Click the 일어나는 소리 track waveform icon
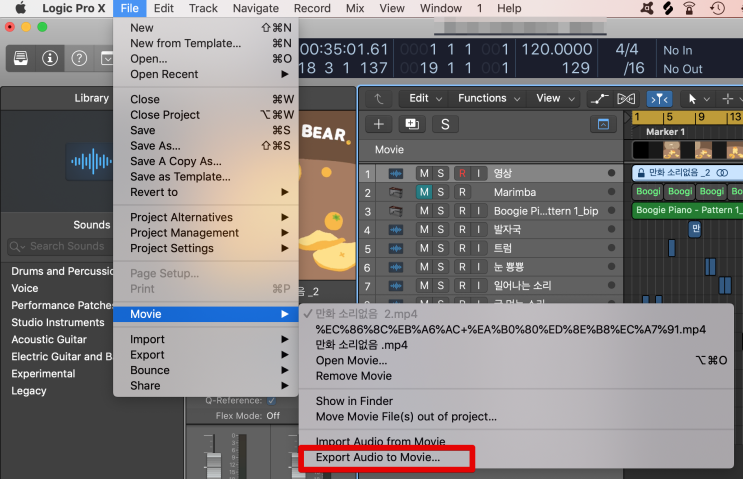 (396, 286)
